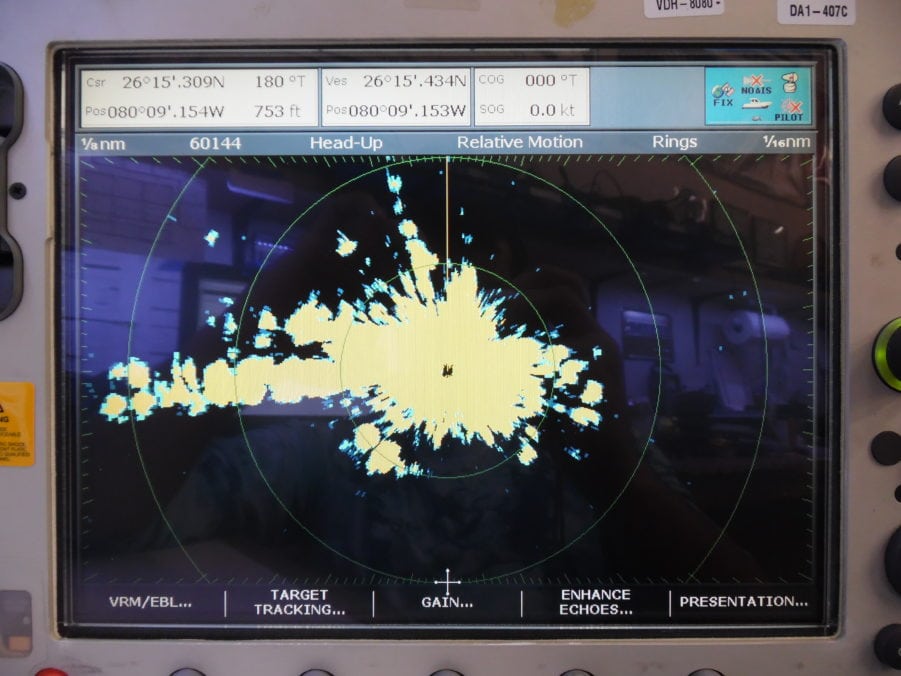
Task: Select cursor longitude 080°09'.154W
Action: (x=165, y=112)
